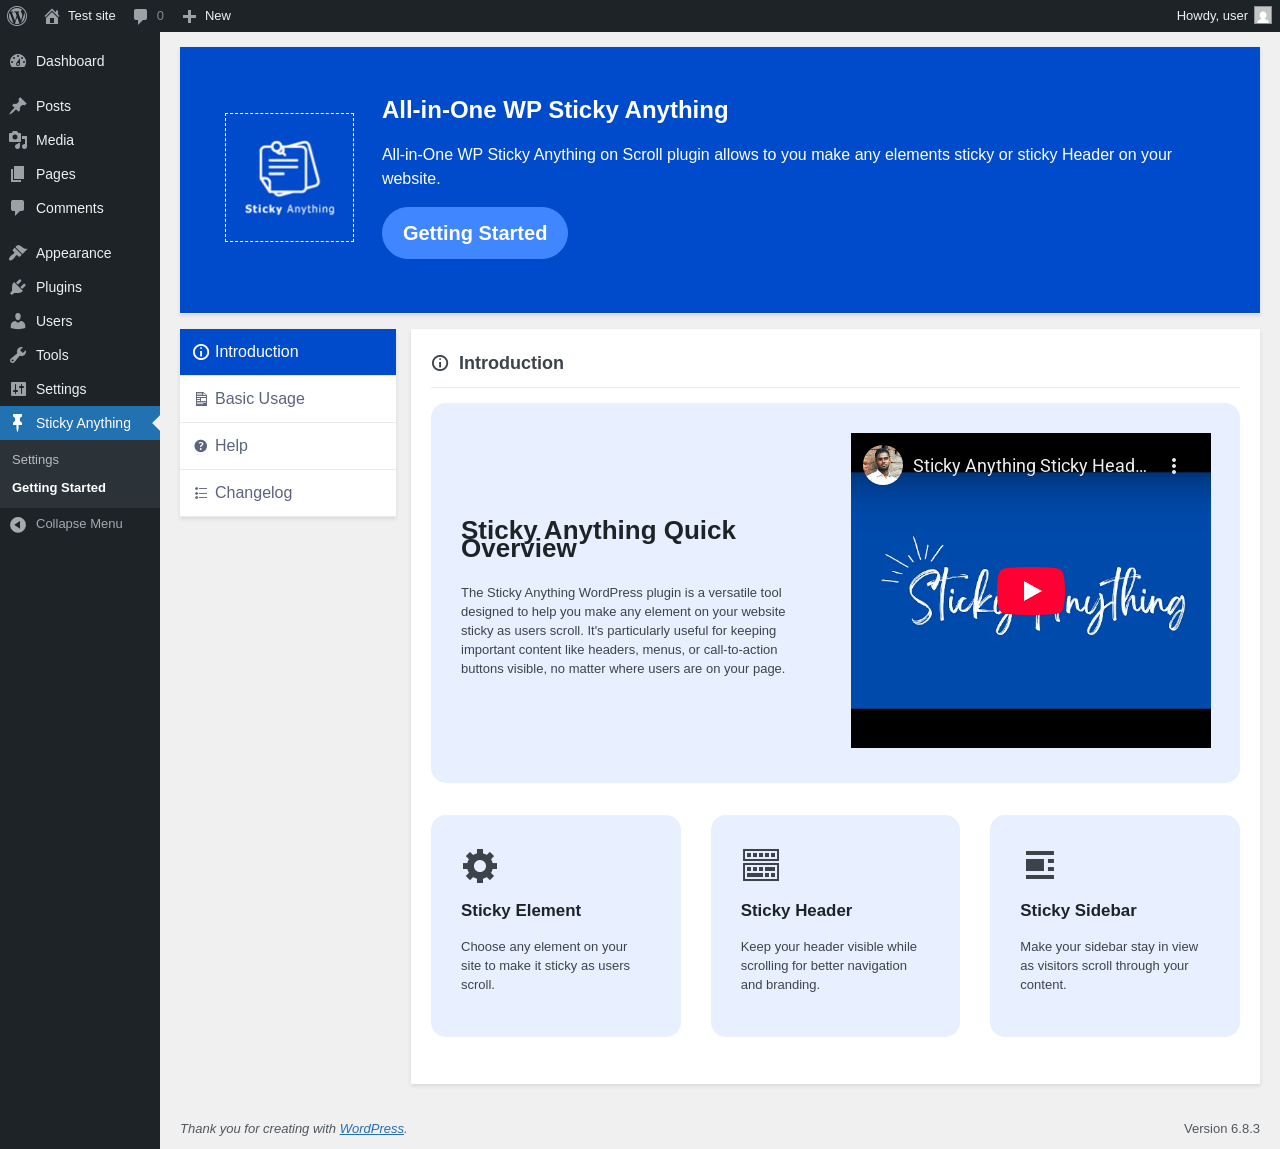Open Settings submenu under Sticky Anything
Screen dimensions: 1280x1149
click(80, 460)
